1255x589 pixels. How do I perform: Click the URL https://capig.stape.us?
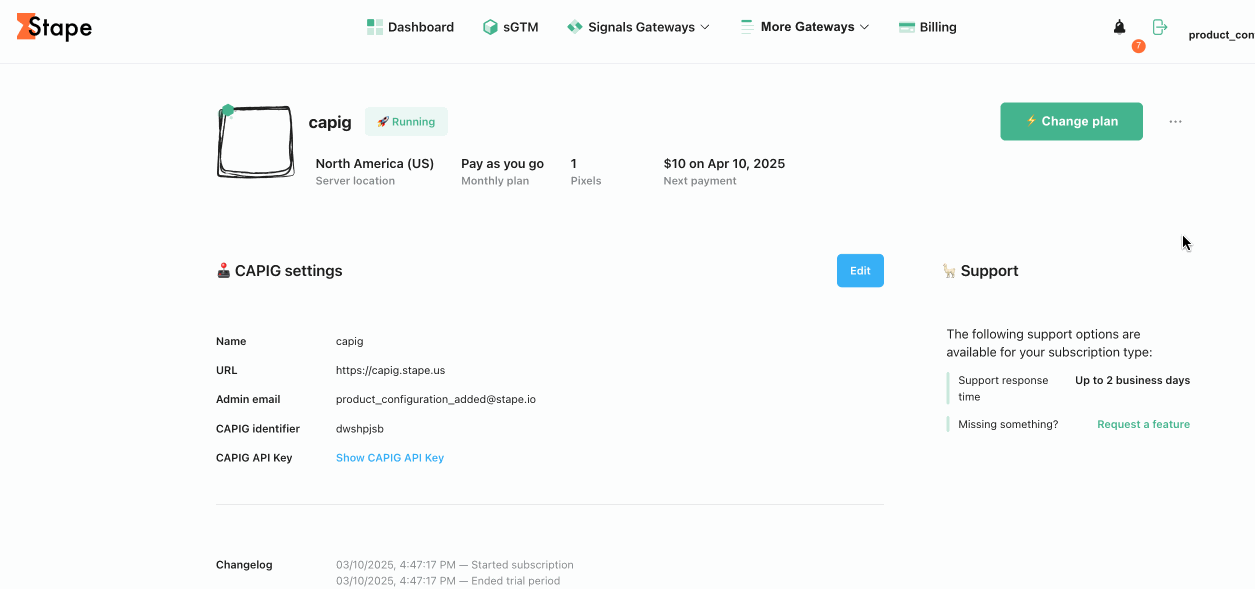(391, 370)
